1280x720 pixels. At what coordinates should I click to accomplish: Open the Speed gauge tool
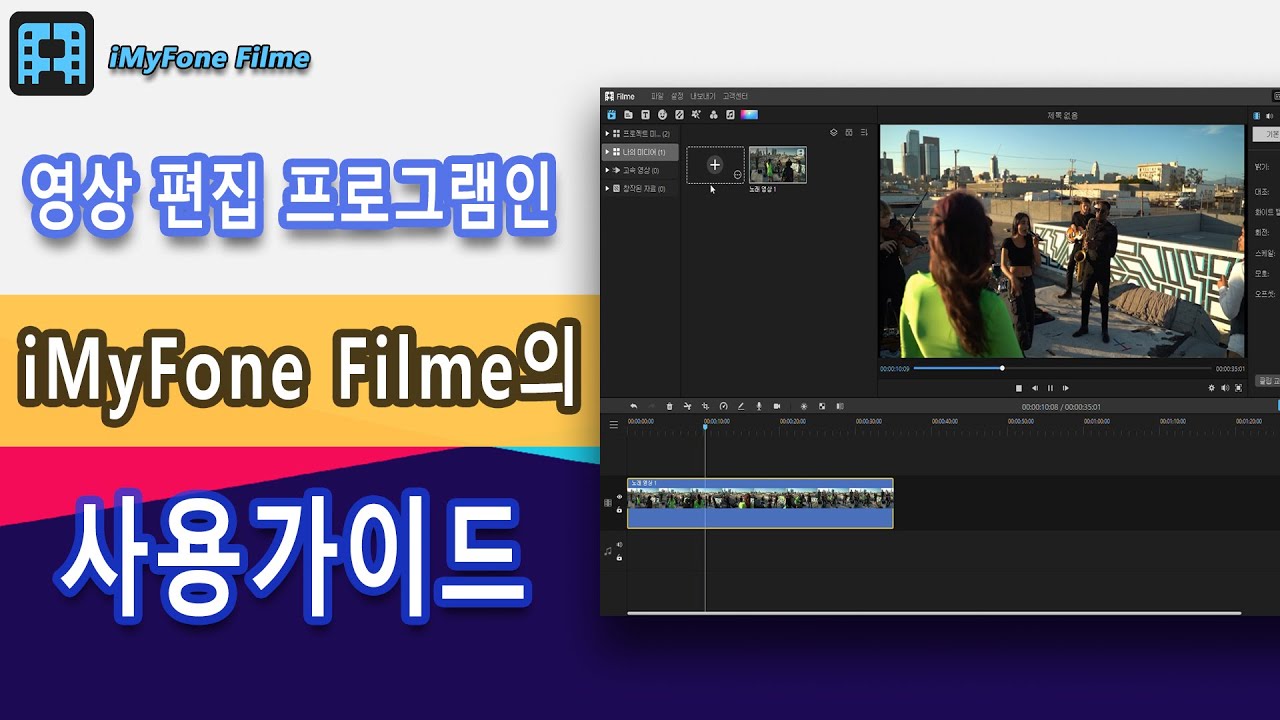[723, 406]
